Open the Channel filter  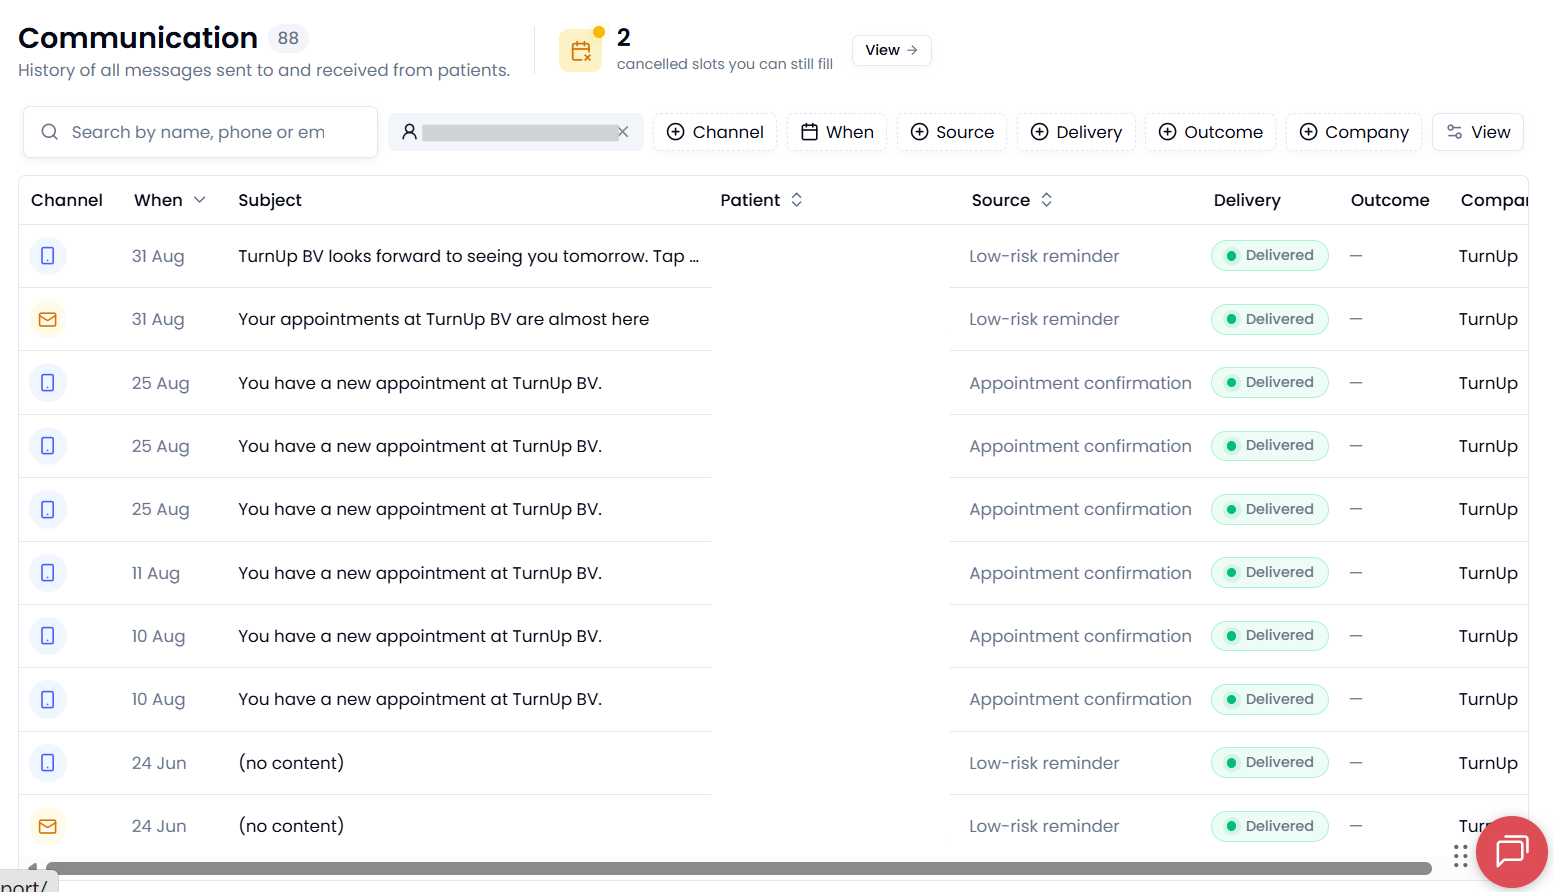[x=715, y=132]
